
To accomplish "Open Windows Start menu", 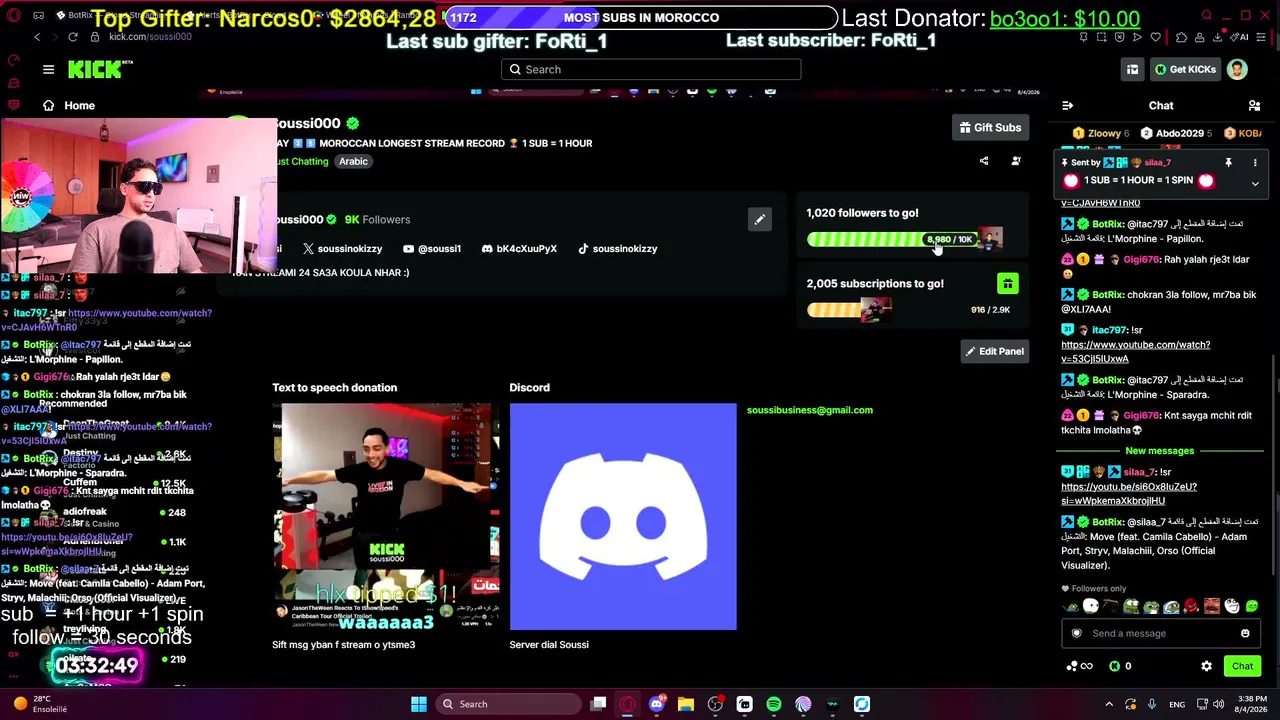I will (419, 704).
